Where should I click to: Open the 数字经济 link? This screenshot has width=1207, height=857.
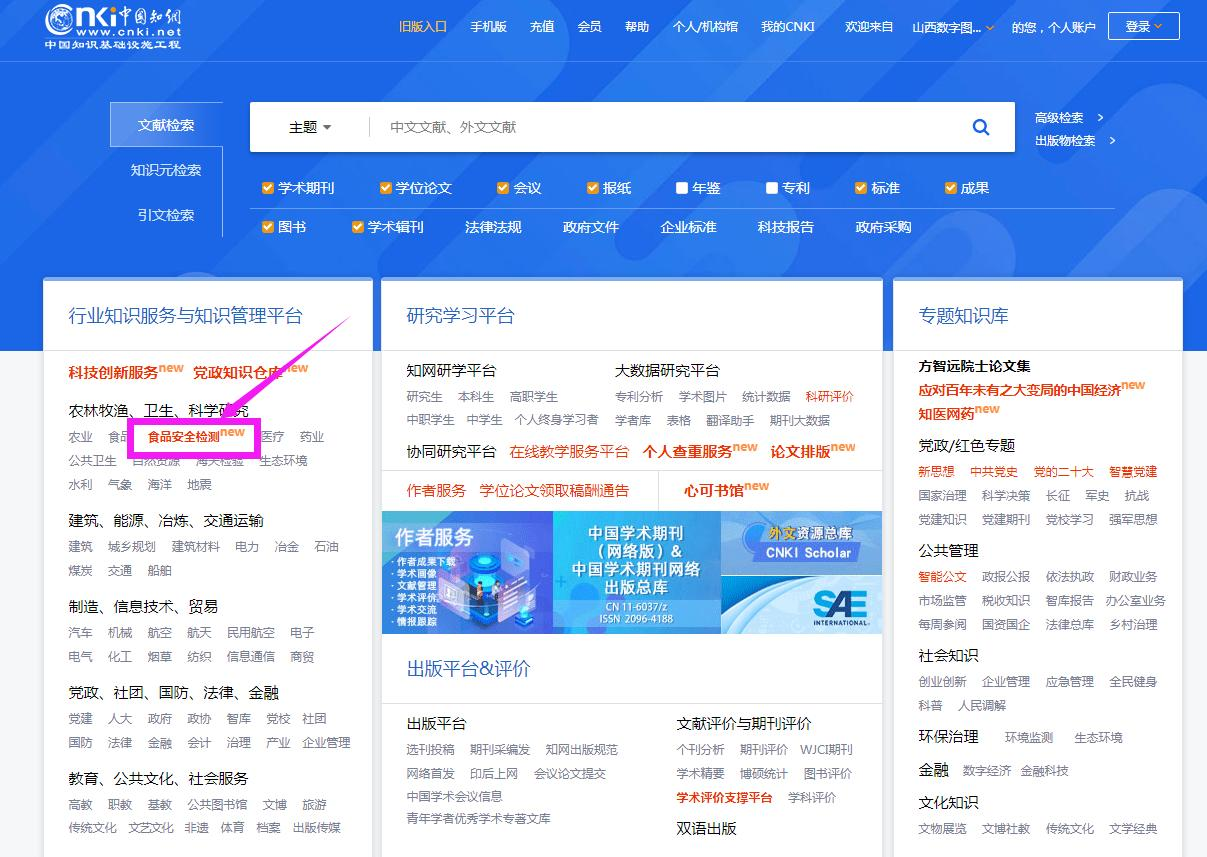[987, 770]
